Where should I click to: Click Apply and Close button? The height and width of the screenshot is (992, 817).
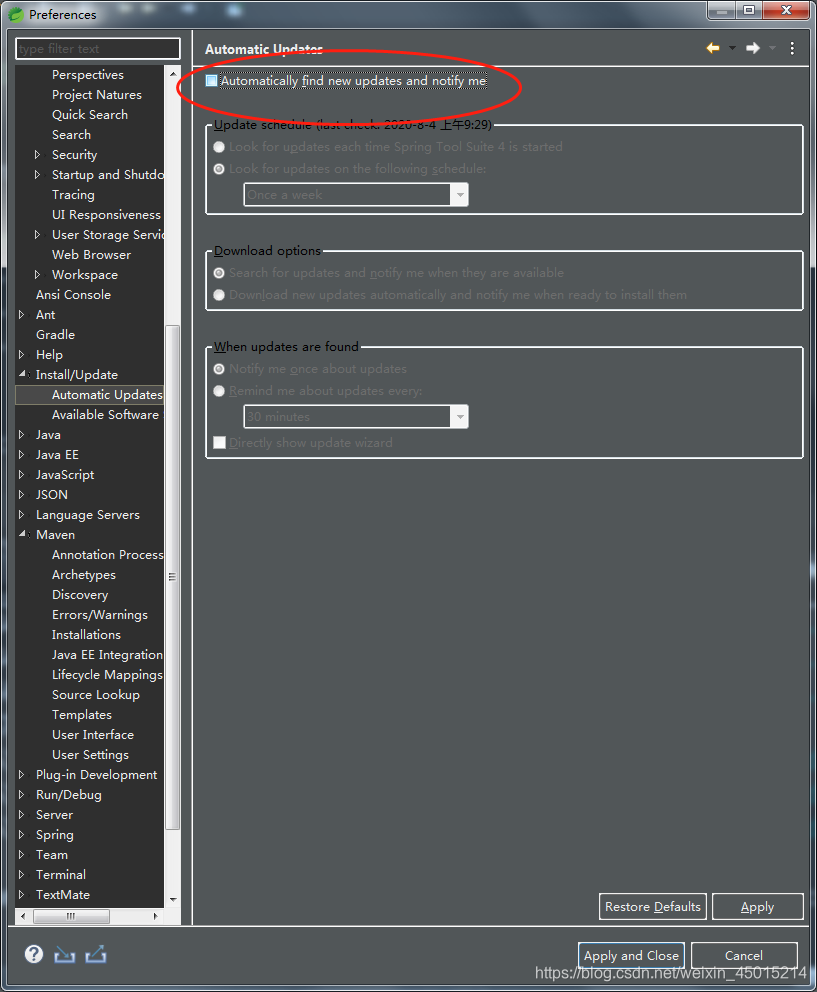[x=631, y=955]
